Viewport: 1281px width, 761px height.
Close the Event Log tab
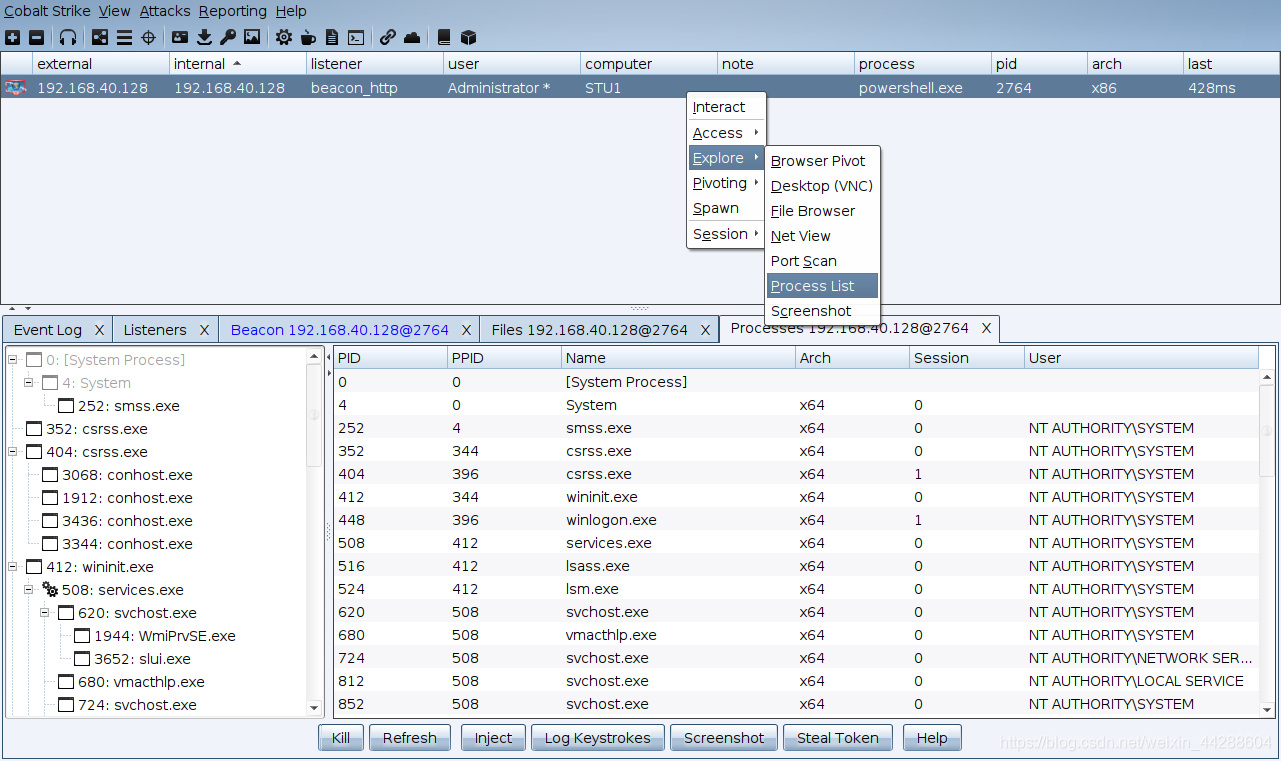(x=99, y=330)
